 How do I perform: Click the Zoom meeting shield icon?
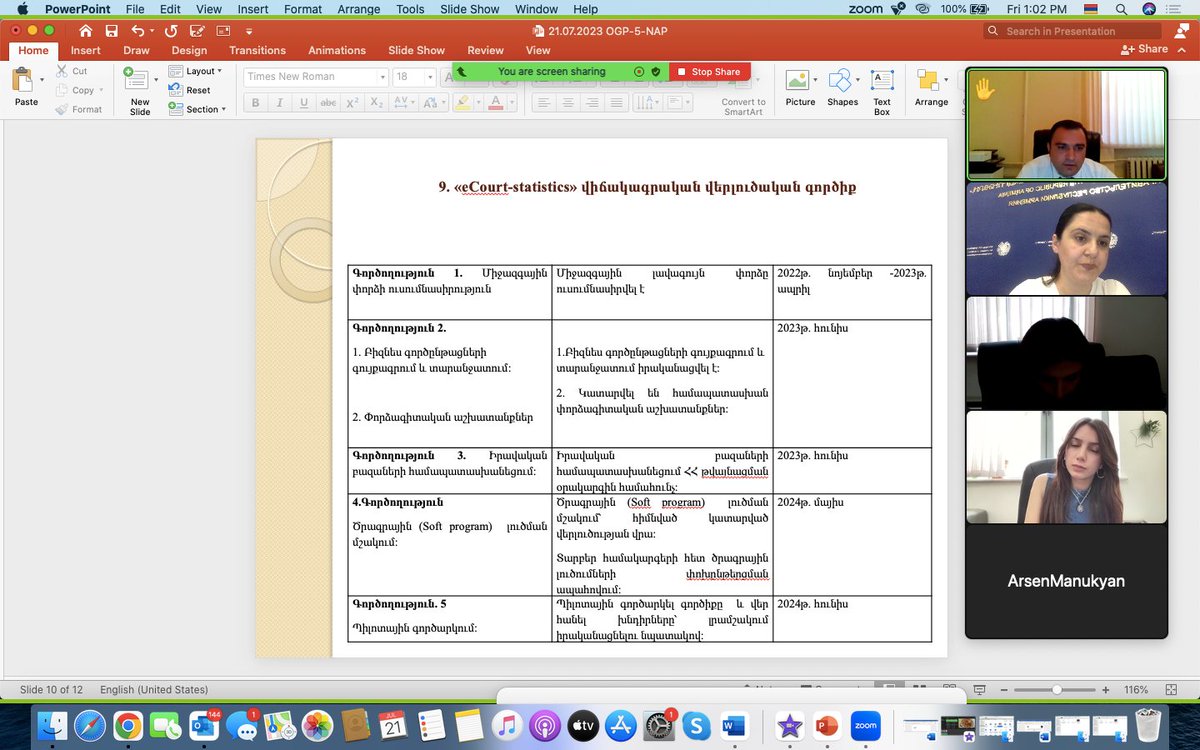click(x=655, y=72)
